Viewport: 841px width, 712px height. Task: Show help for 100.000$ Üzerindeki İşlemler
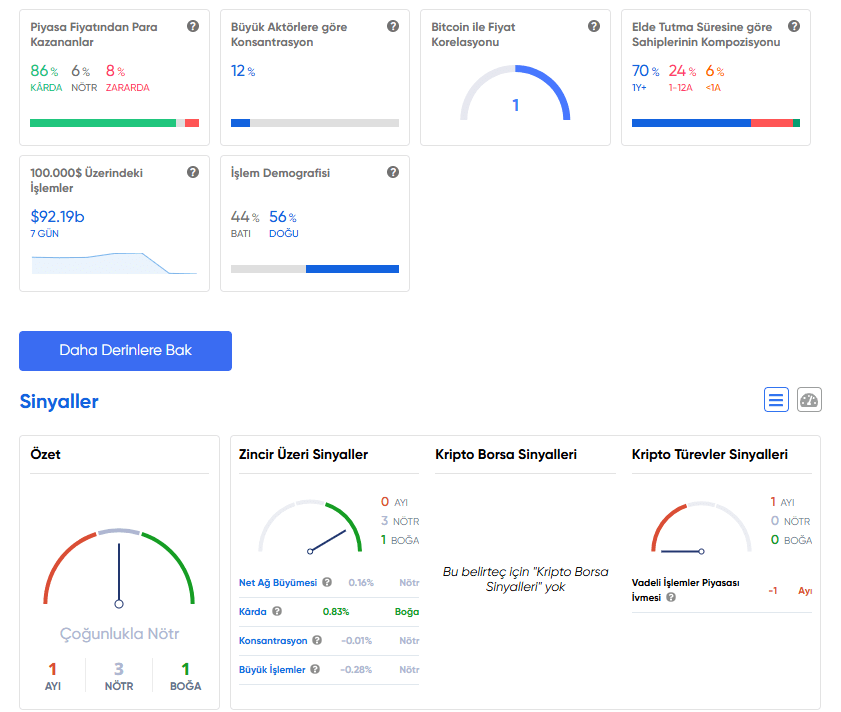coord(193,172)
